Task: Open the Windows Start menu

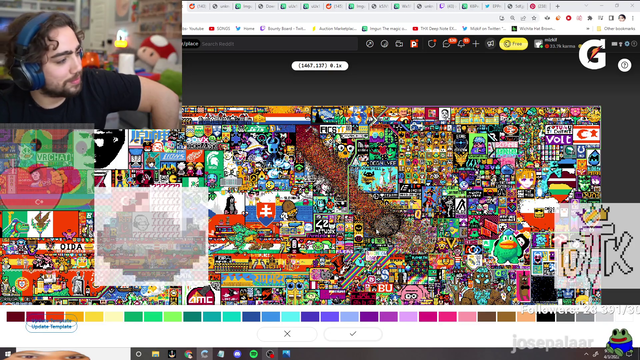Action: pyautogui.click(x=7, y=353)
